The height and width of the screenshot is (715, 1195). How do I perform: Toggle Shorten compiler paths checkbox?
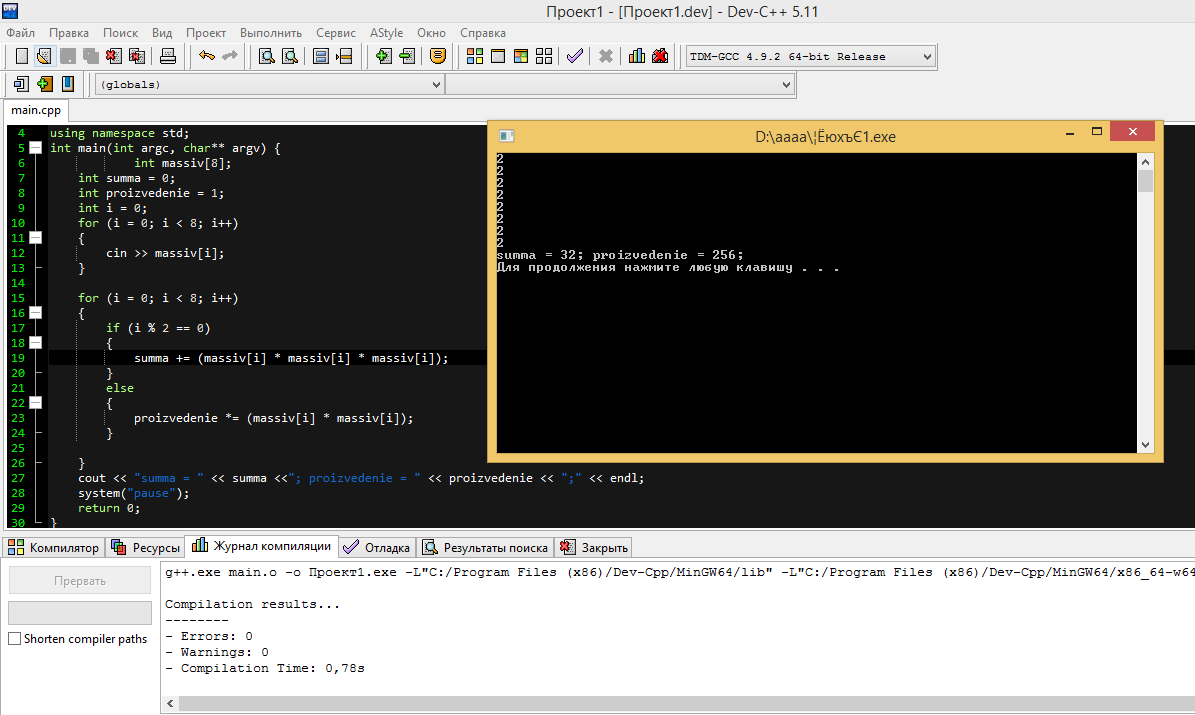(14, 639)
